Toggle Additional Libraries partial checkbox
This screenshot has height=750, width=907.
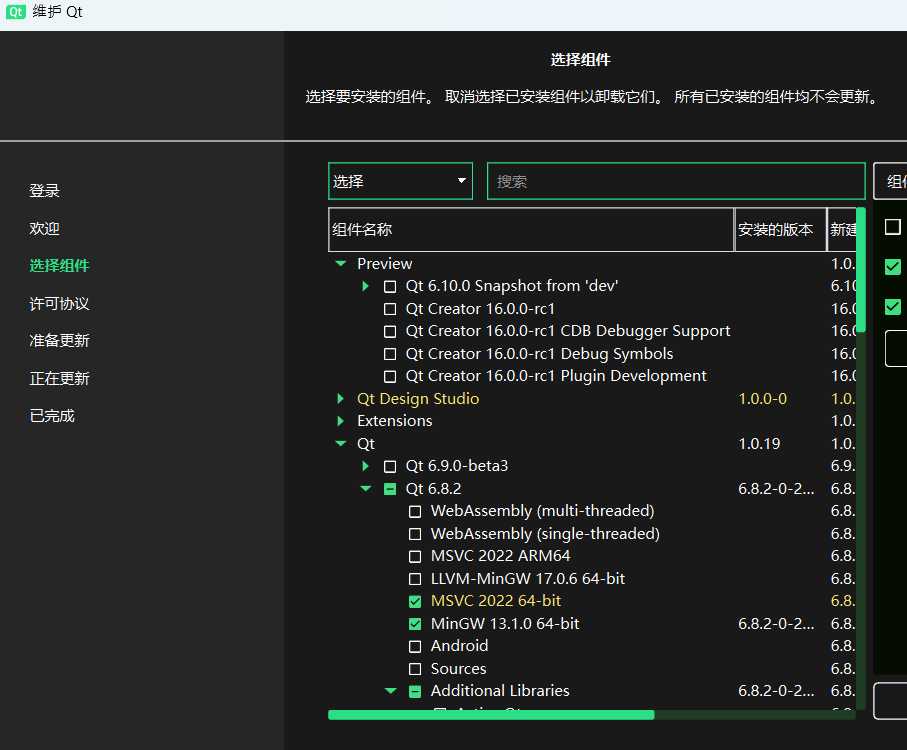pyautogui.click(x=415, y=691)
